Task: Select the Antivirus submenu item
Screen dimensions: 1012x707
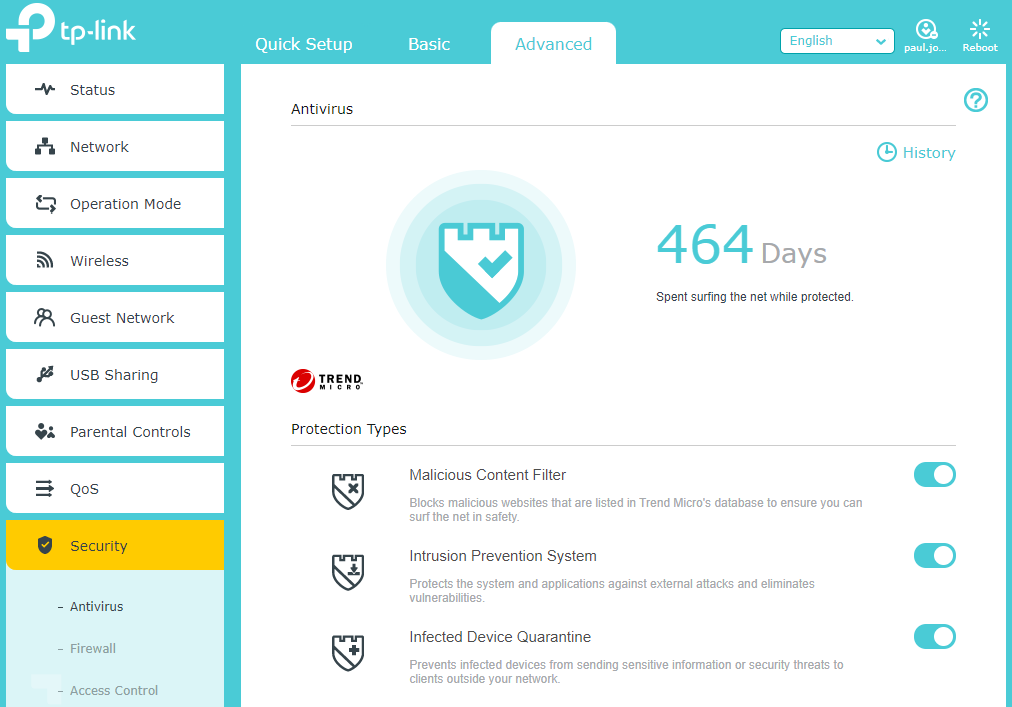Action: [96, 606]
